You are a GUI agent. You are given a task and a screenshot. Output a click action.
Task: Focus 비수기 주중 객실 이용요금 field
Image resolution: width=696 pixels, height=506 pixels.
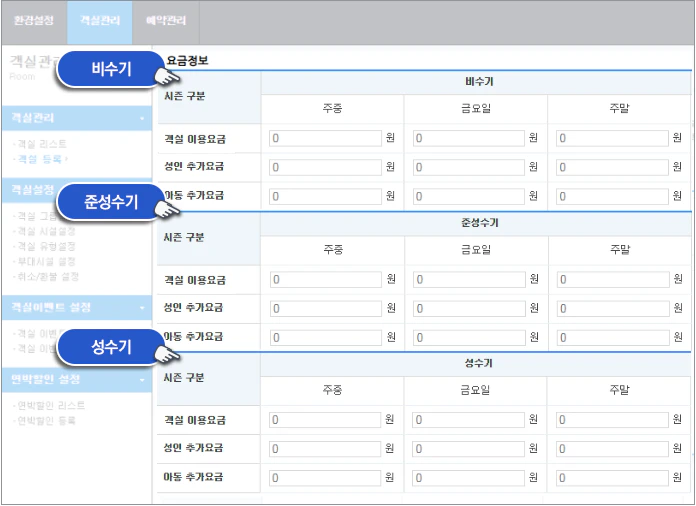[325, 138]
